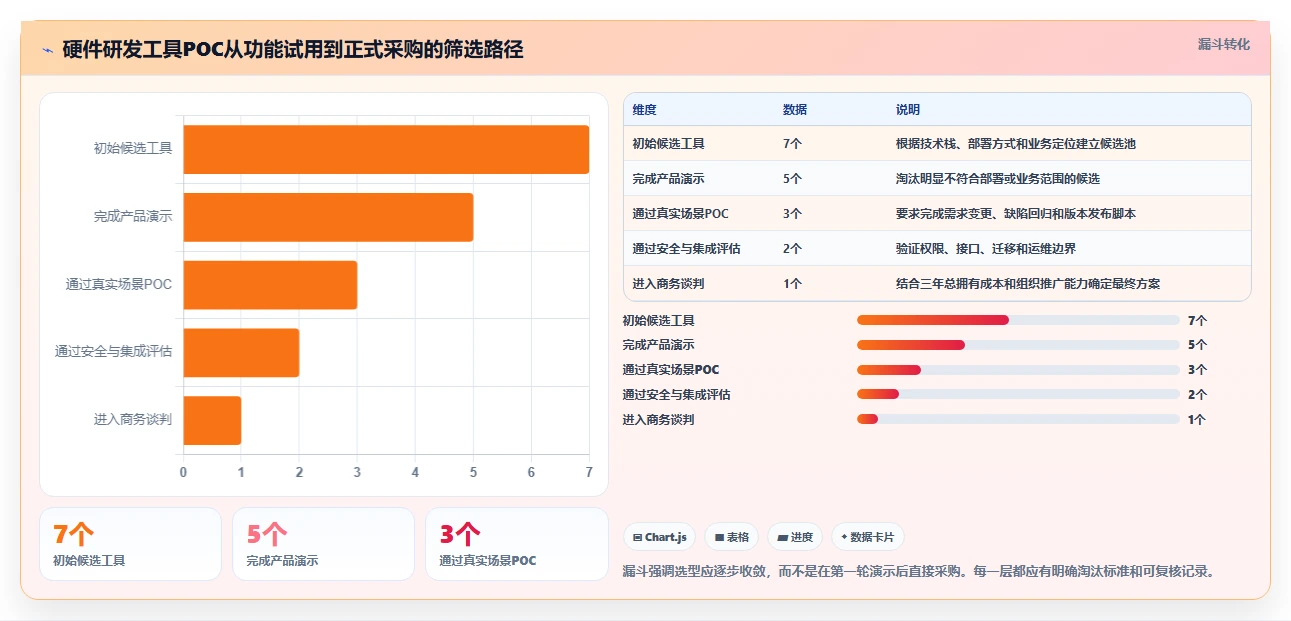Click the 进度 chip
Image resolution: width=1291 pixels, height=621 pixels.
click(x=795, y=537)
